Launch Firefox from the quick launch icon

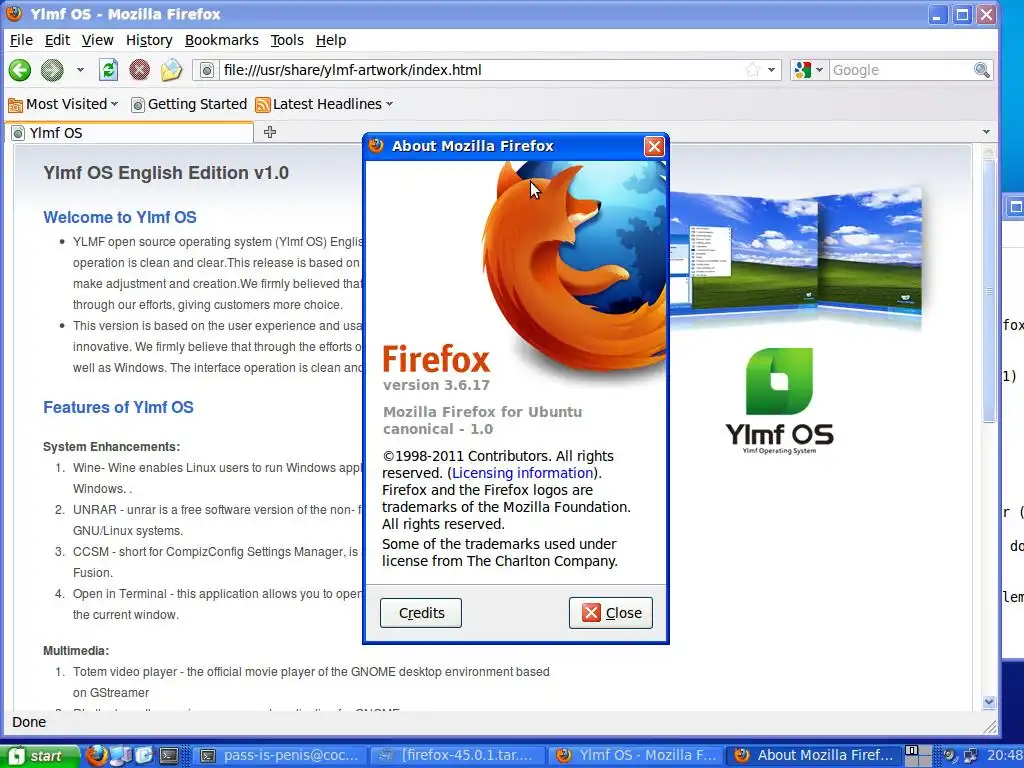coord(97,756)
